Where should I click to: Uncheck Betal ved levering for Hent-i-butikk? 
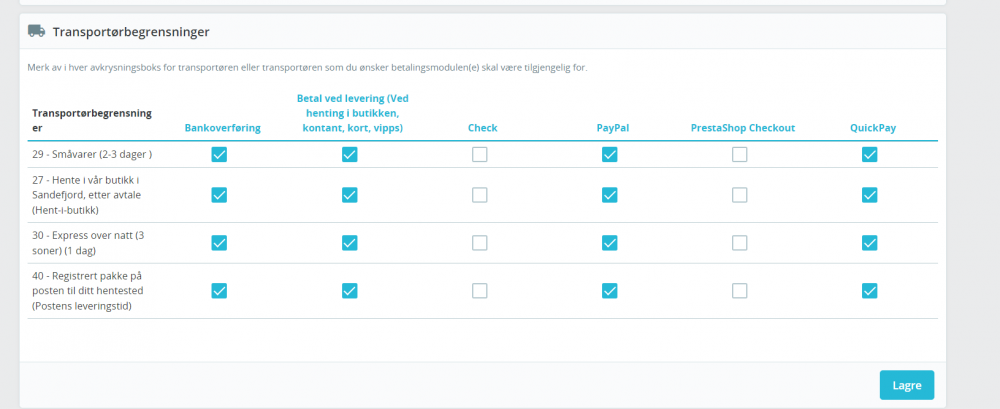(349, 195)
